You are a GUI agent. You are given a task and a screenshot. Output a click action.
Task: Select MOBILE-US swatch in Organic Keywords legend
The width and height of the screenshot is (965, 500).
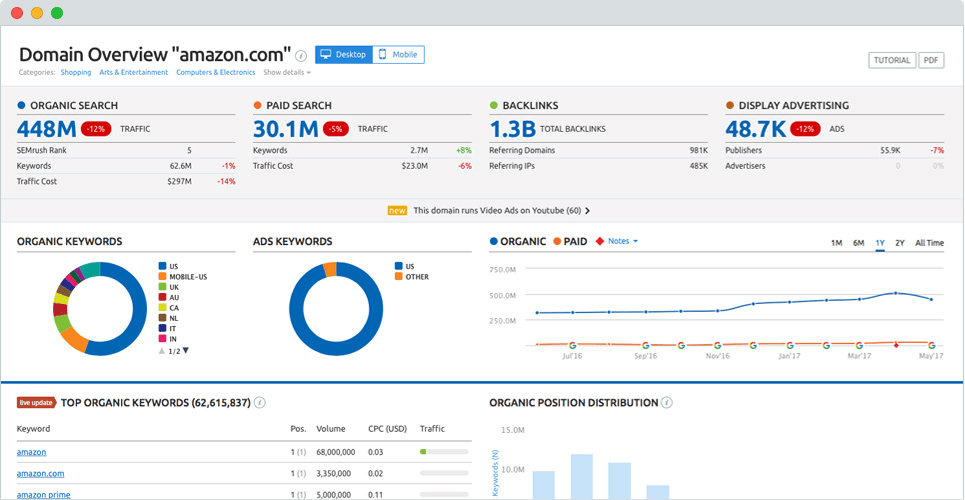pyautogui.click(x=162, y=276)
